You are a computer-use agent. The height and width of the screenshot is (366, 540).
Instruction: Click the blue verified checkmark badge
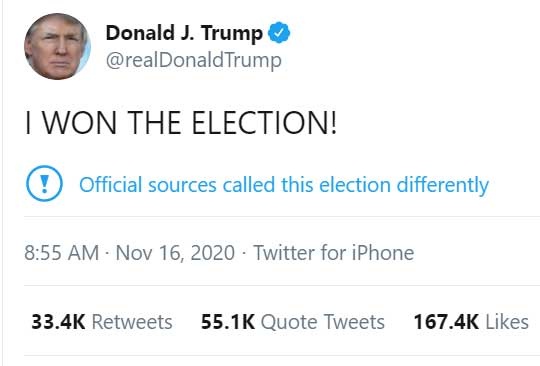[x=279, y=33]
